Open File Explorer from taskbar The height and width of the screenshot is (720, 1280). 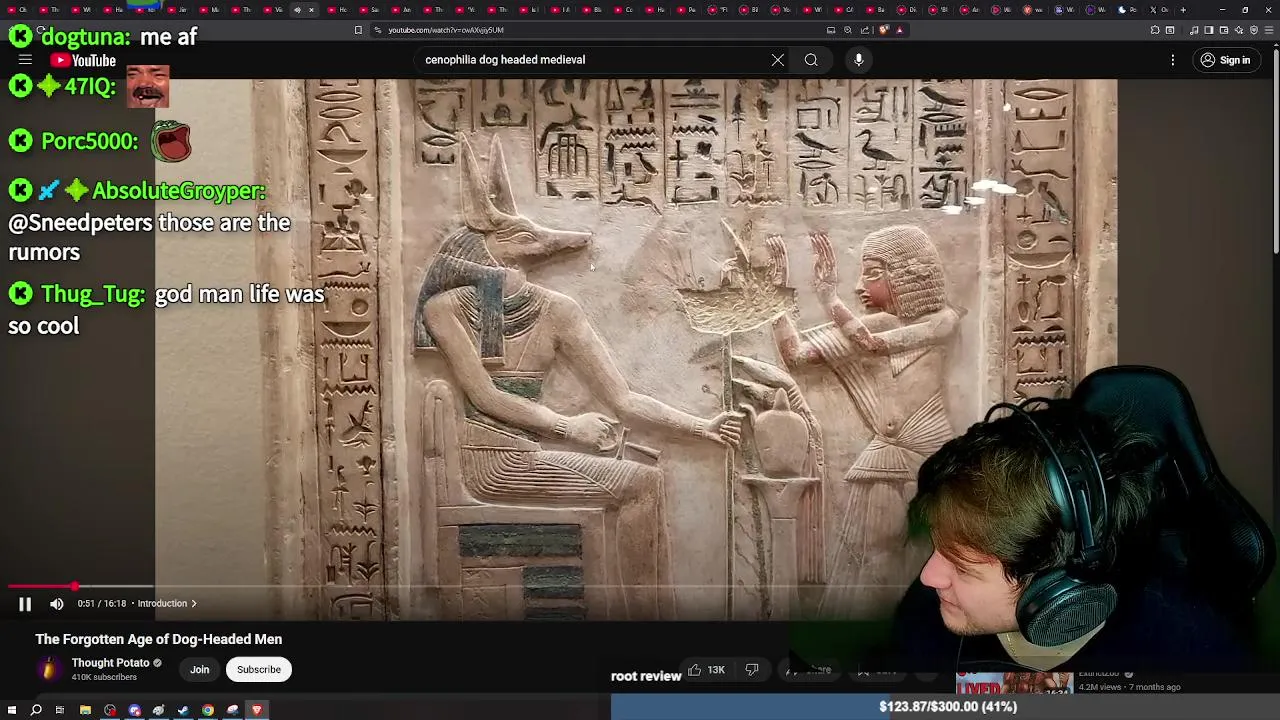click(x=85, y=710)
